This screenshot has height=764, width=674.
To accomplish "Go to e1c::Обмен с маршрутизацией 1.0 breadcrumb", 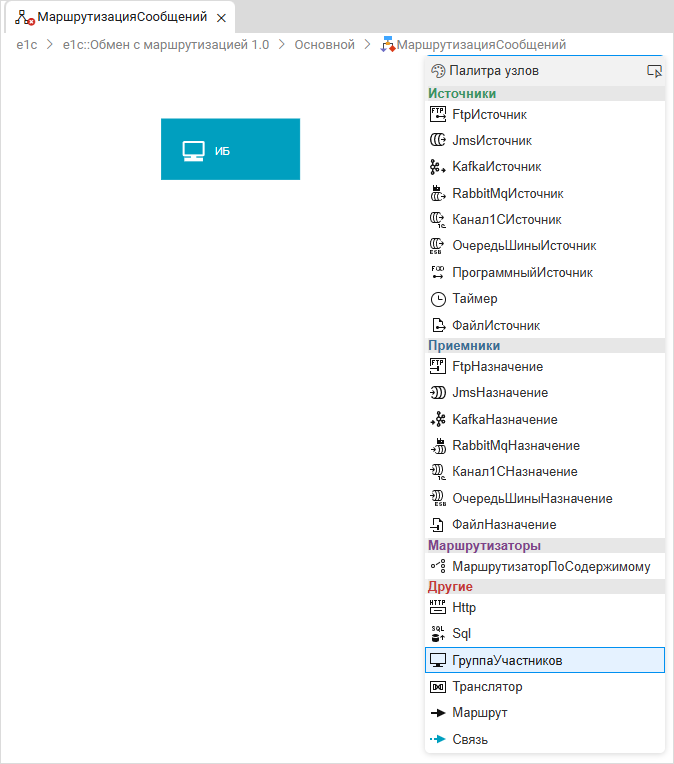I will point(165,44).
